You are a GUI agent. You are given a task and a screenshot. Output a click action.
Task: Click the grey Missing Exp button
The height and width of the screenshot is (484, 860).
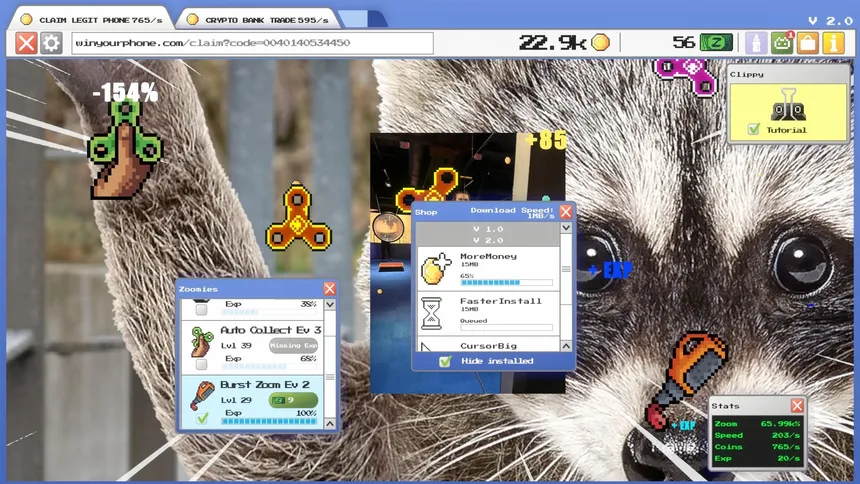coord(293,345)
